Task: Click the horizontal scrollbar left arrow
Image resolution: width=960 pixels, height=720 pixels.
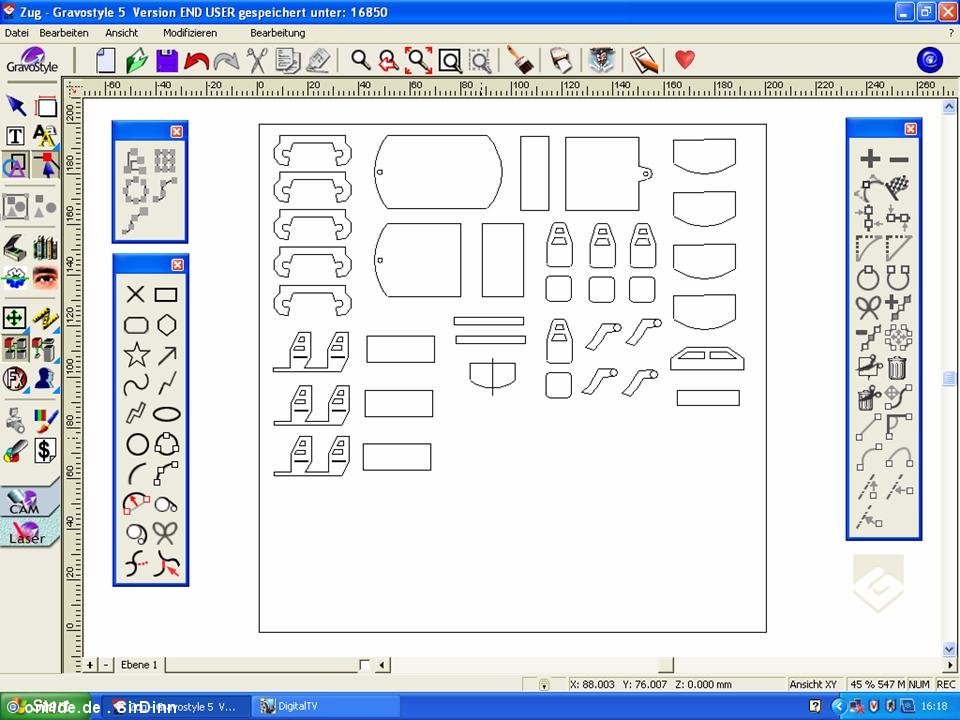Action: tap(382, 665)
